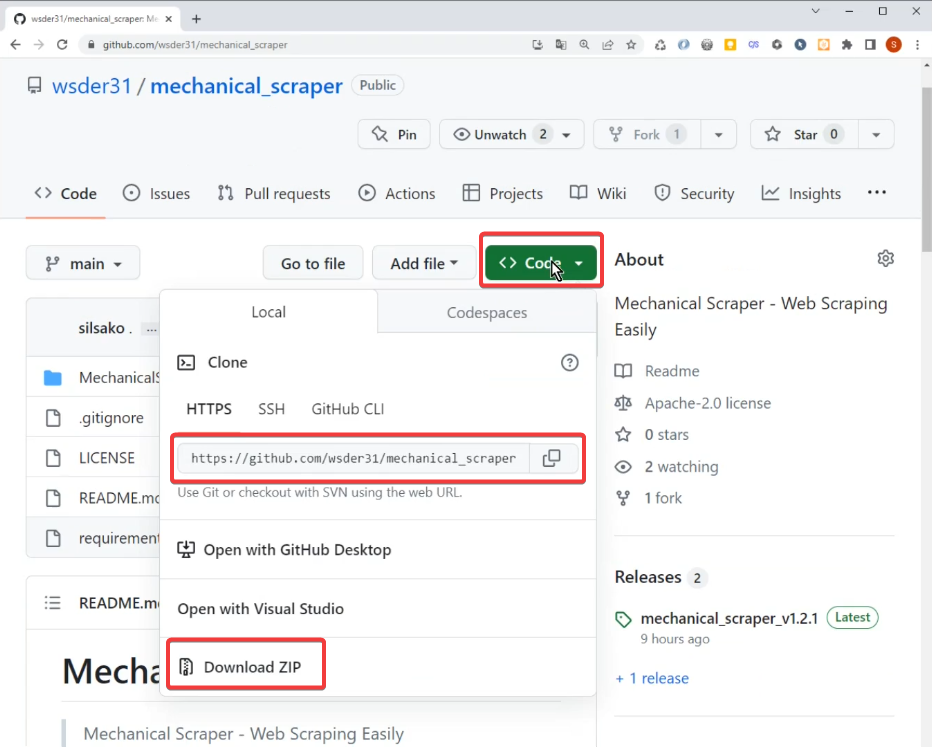Click the zoom magnifier icon in address bar

[584, 45]
